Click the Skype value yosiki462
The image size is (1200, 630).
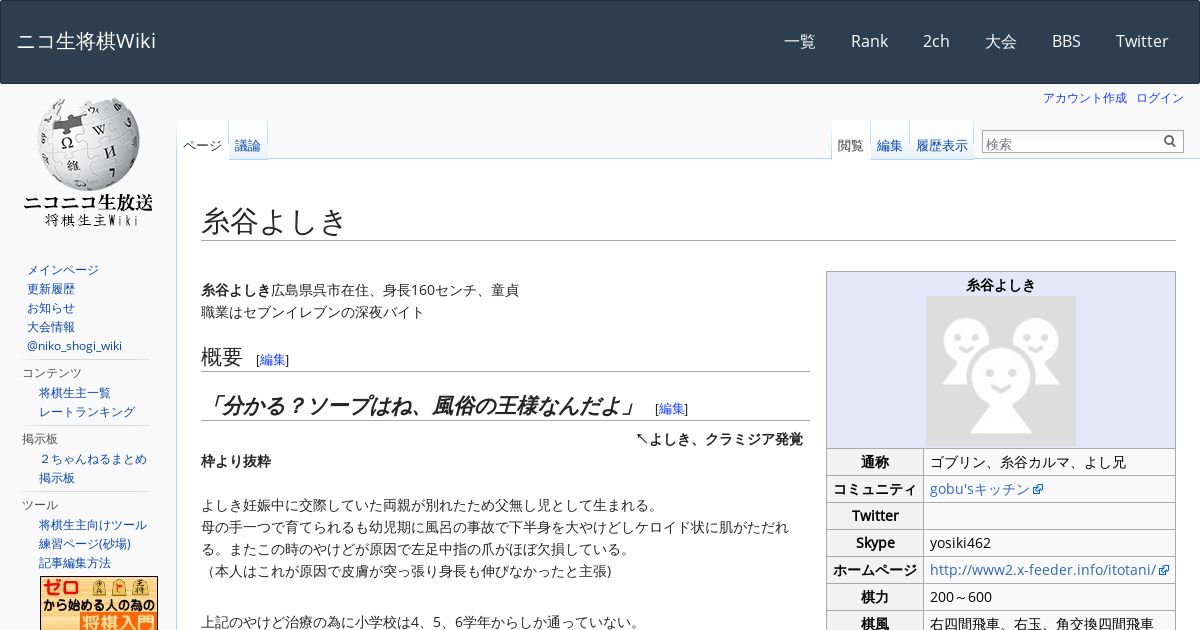pyautogui.click(x=960, y=543)
